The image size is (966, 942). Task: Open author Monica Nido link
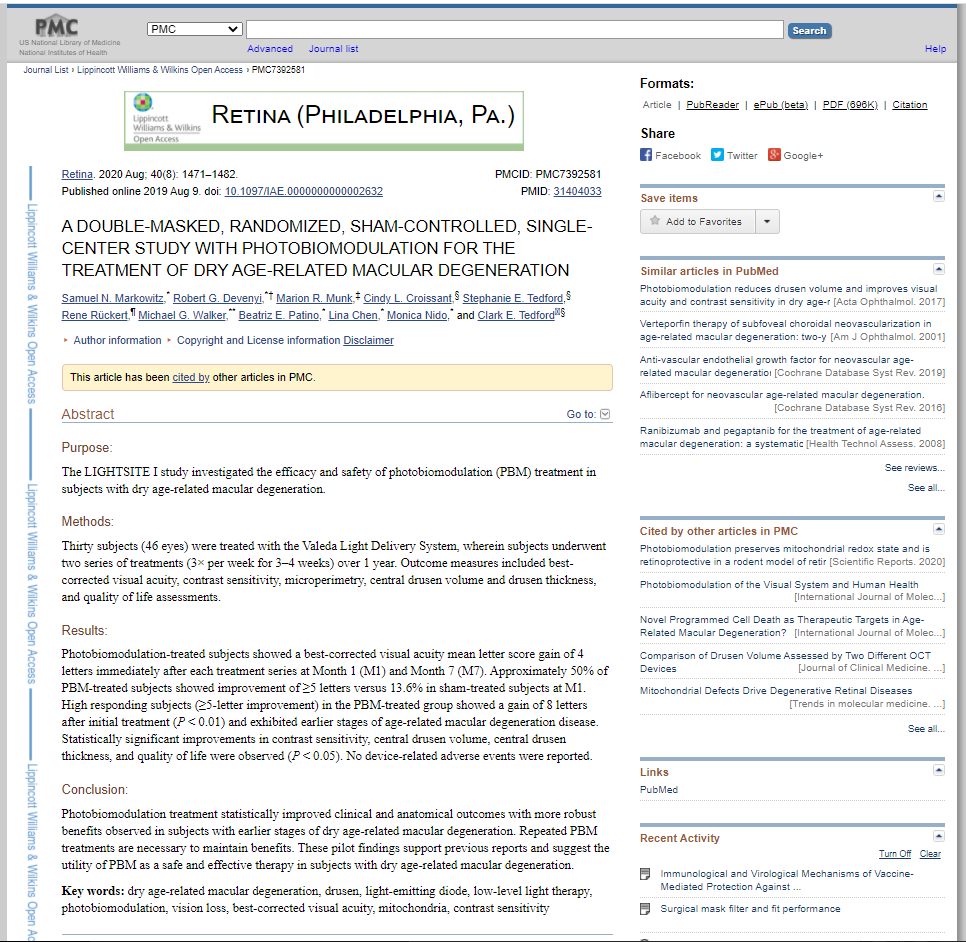pyautogui.click(x=417, y=315)
